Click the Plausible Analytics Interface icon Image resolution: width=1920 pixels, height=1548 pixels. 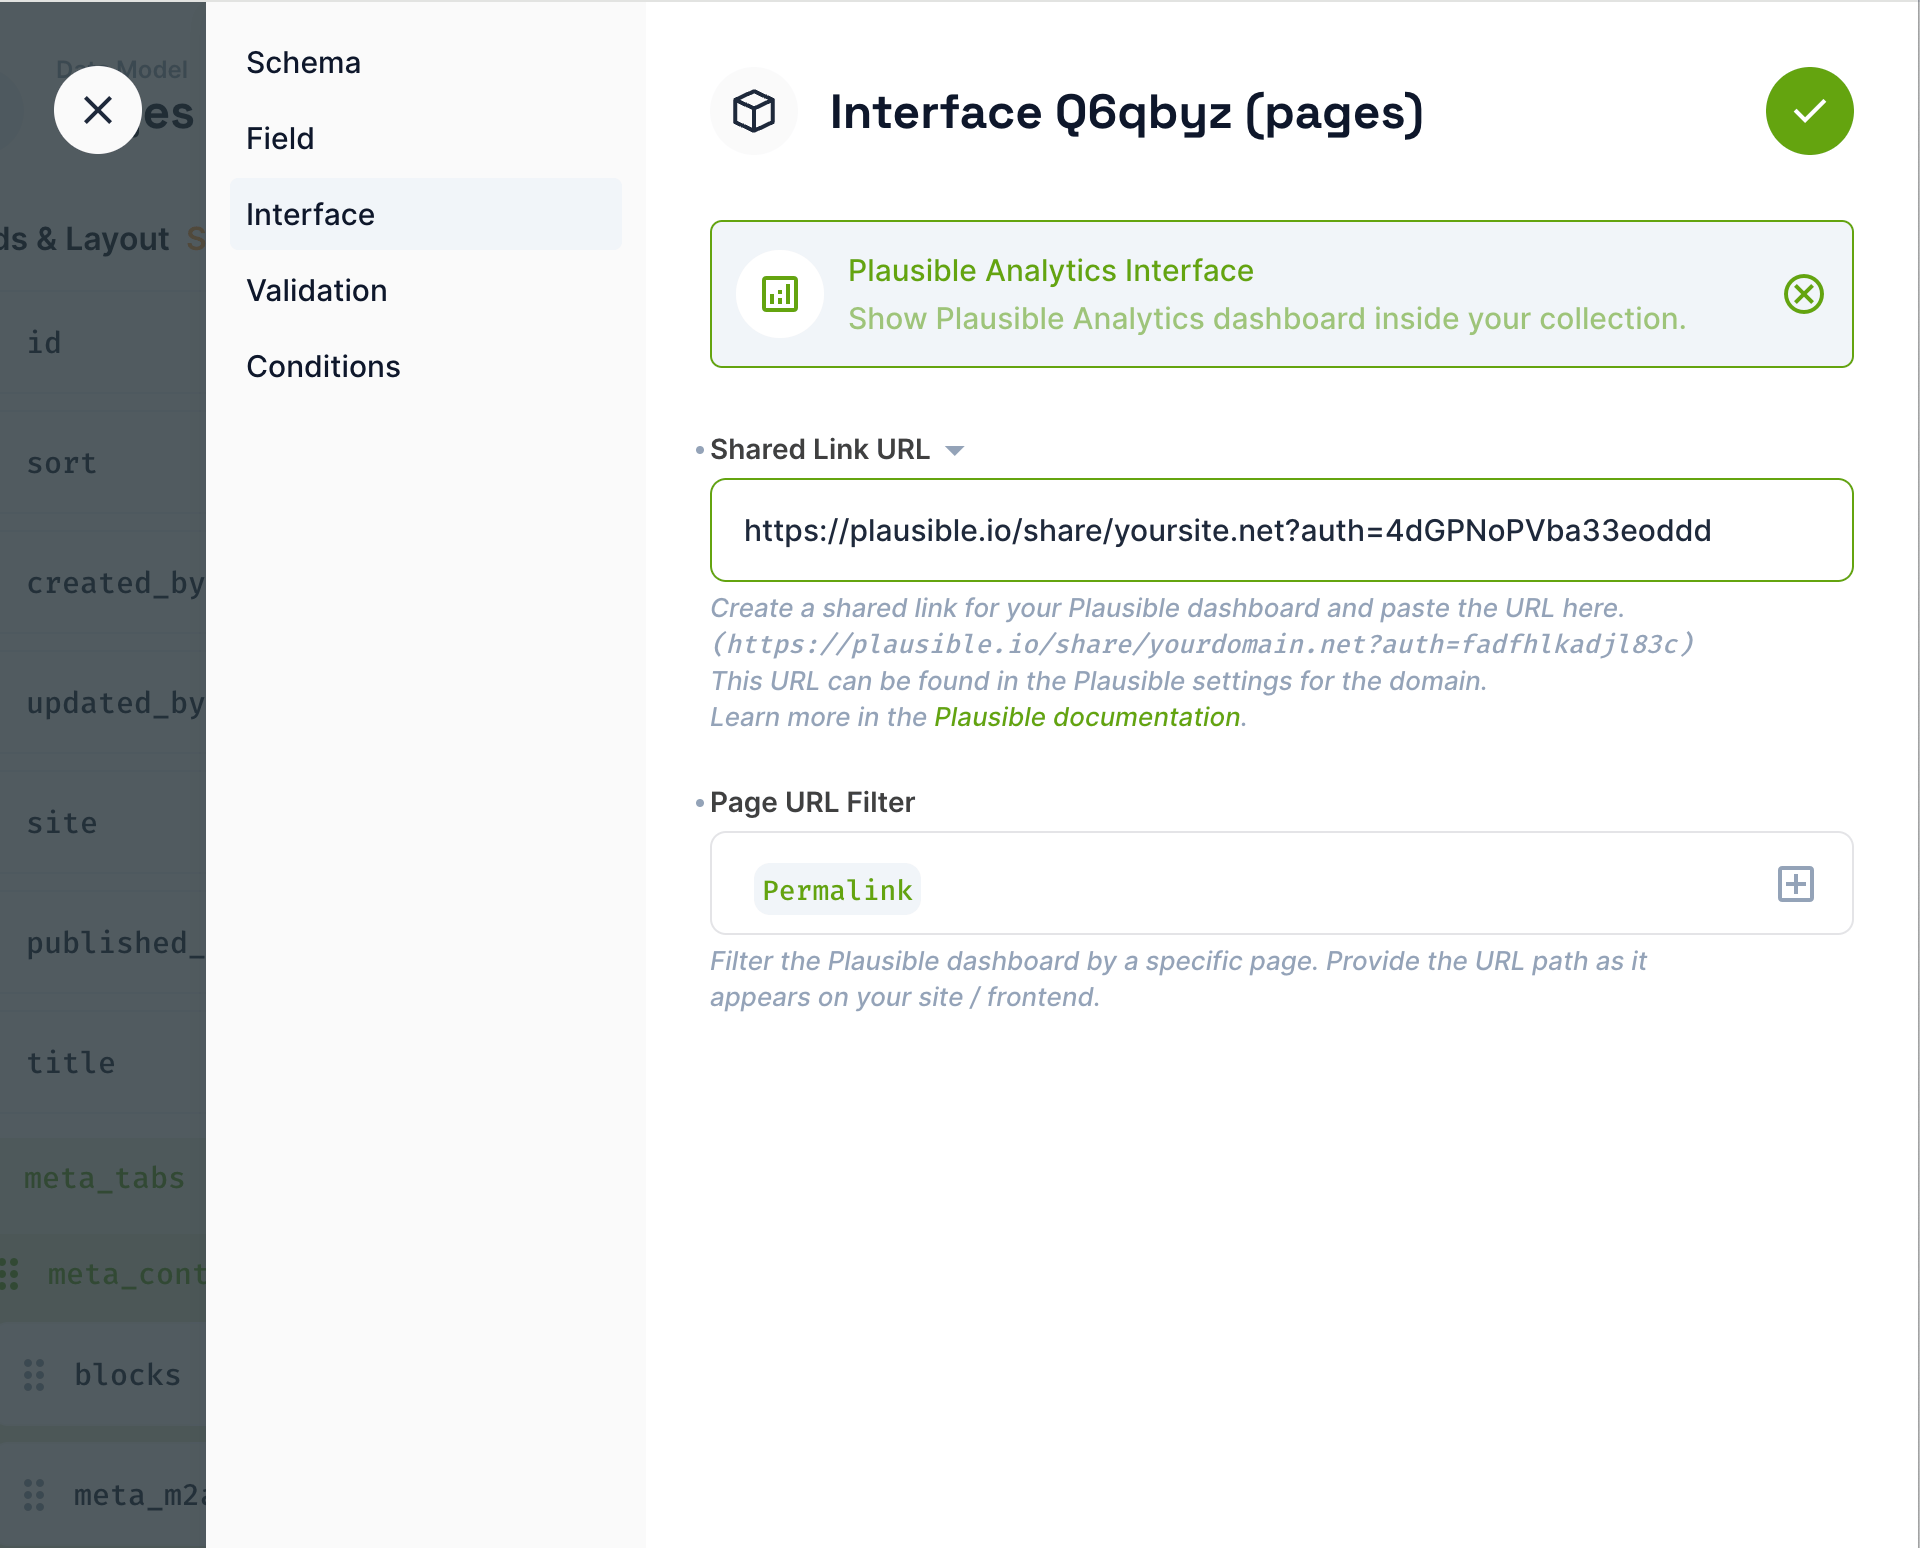(x=778, y=294)
